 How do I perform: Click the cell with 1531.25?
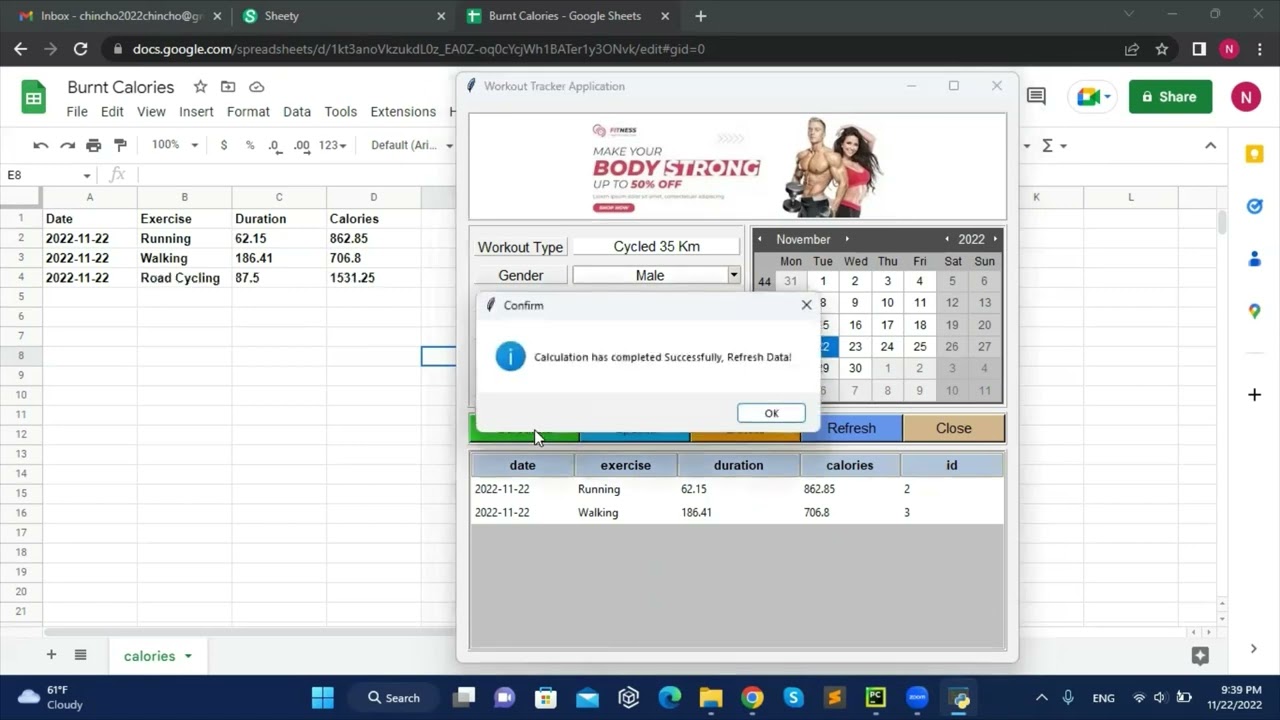[x=373, y=278]
